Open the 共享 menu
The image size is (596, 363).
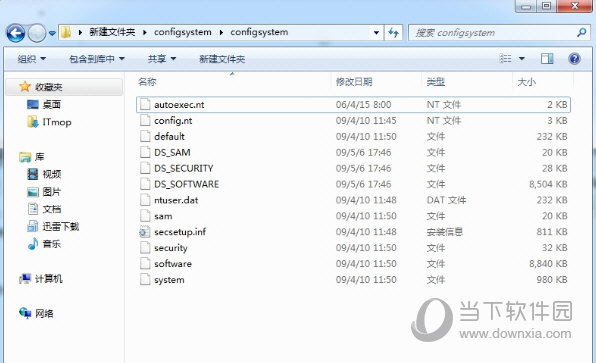tap(162, 59)
